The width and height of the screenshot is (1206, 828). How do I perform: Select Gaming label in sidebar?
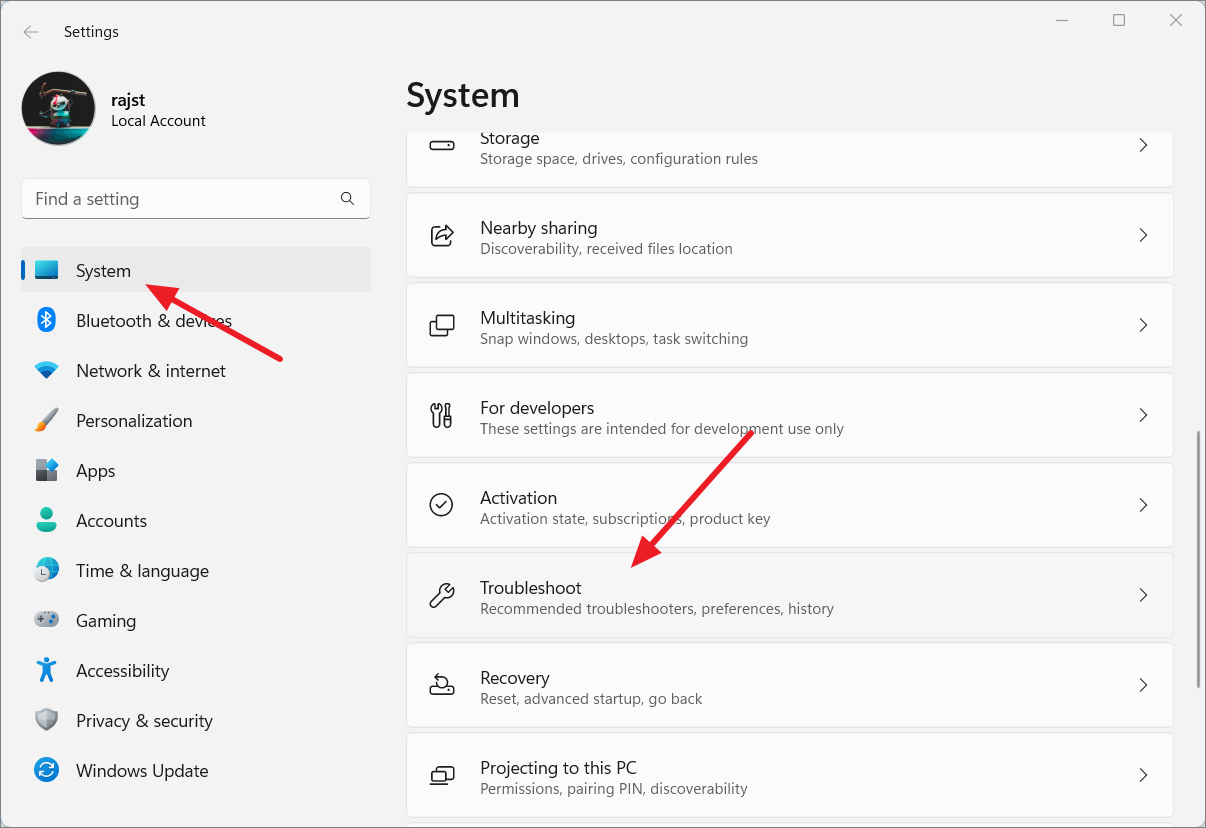106,621
